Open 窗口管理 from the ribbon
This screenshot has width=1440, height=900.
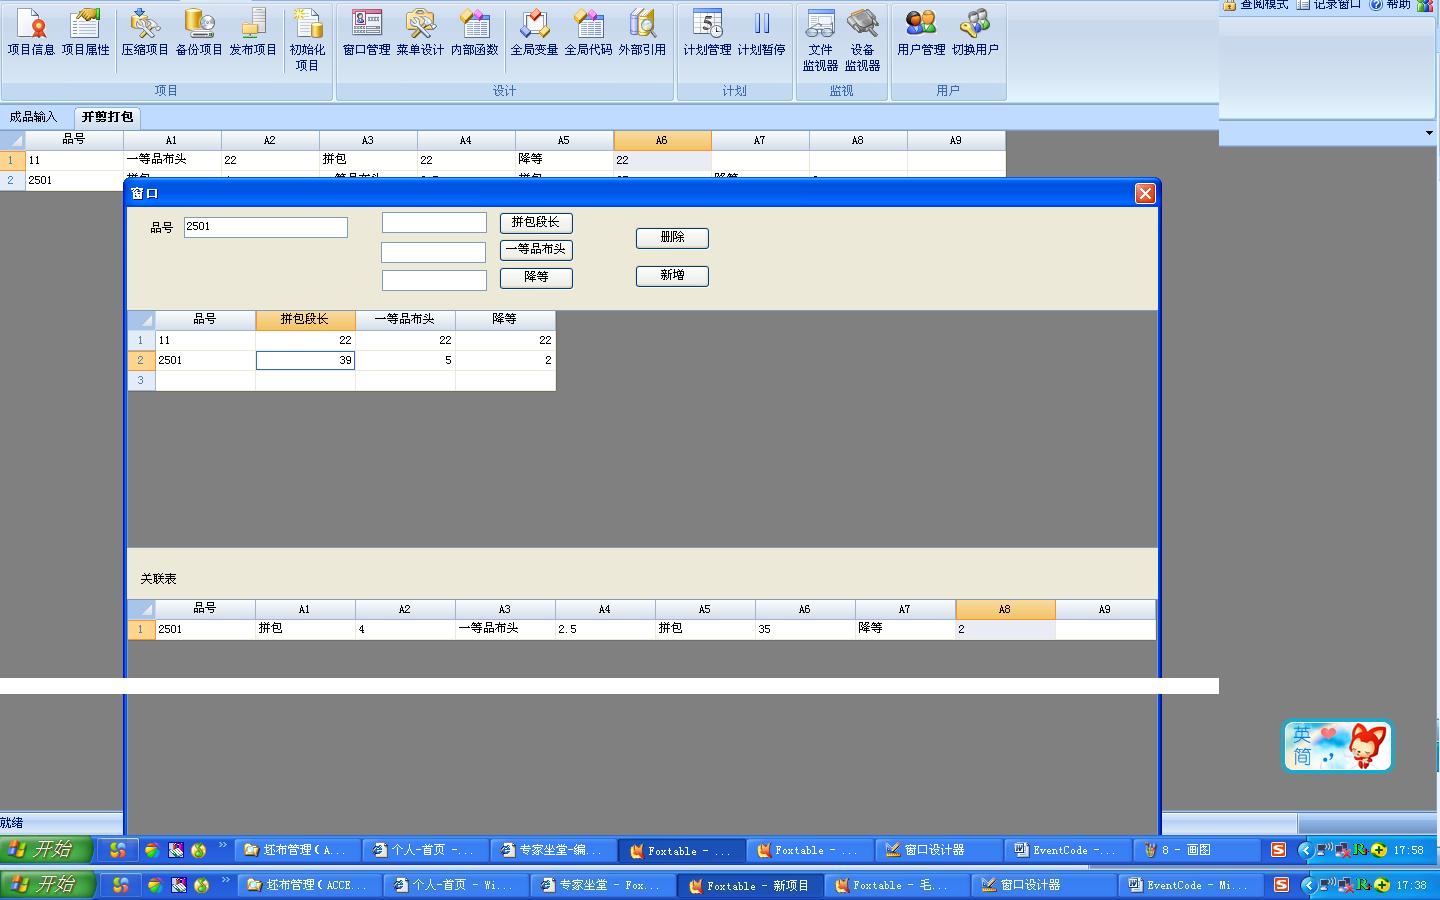click(x=366, y=33)
